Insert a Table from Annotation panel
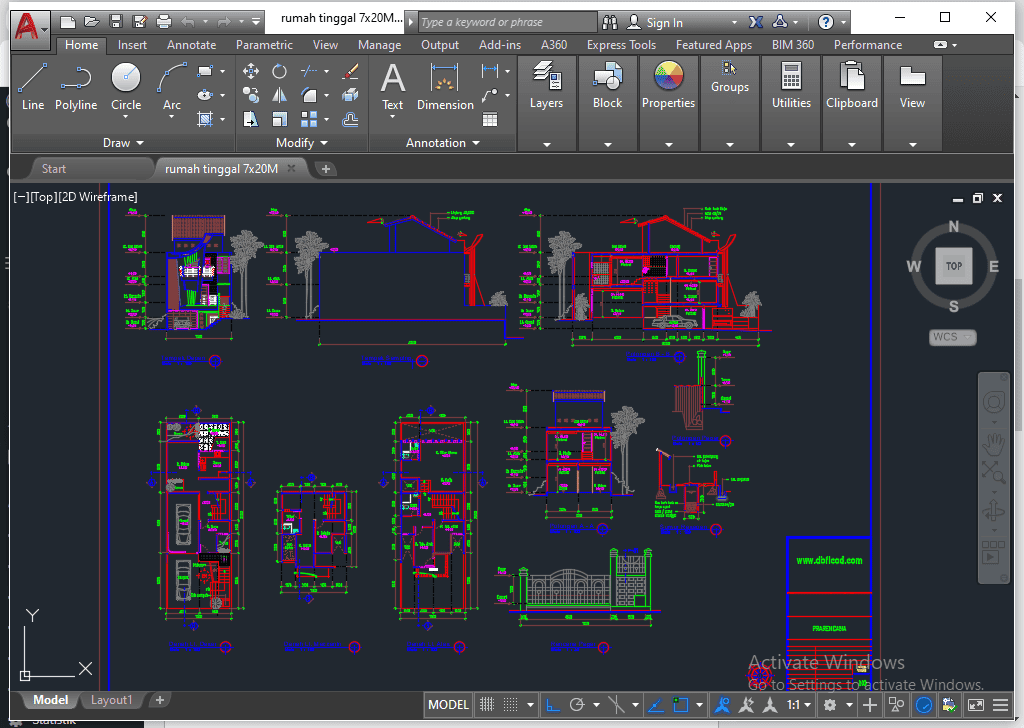 pos(490,119)
